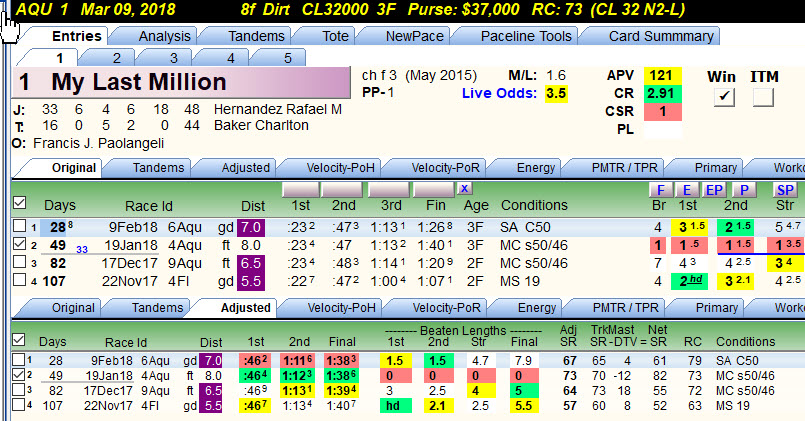Viewport: 805px width, 421px height.
Task: Click the RC column header in Adjusted table
Action: pos(693,341)
